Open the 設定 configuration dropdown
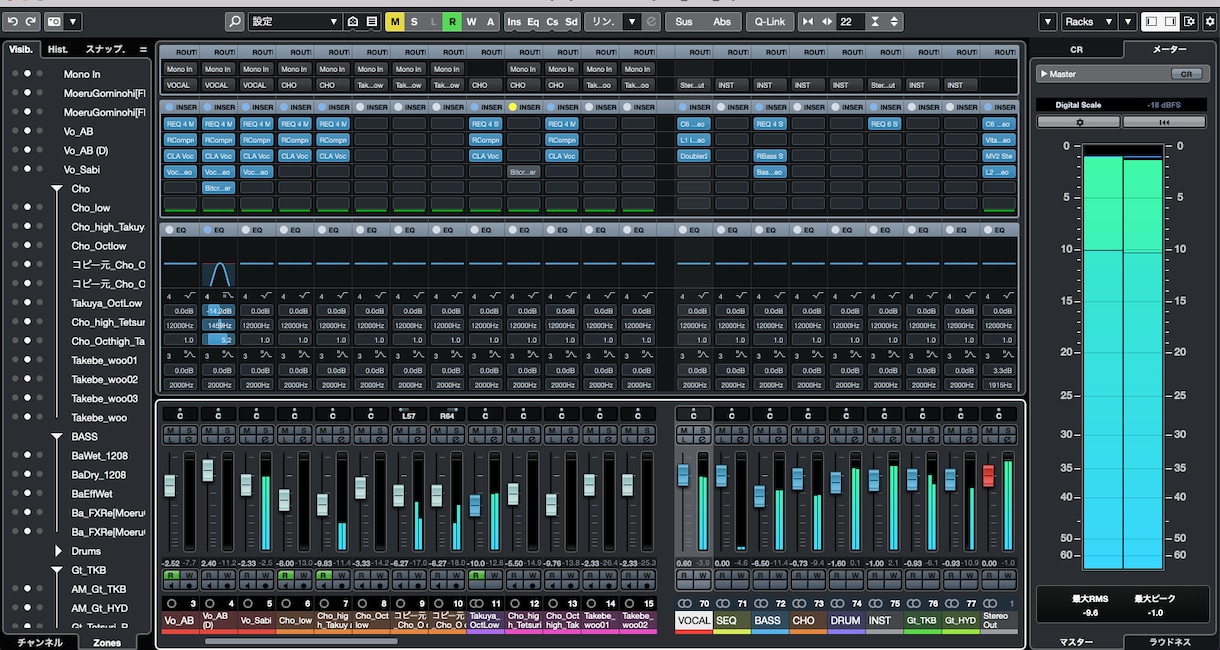Image resolution: width=1220 pixels, height=650 pixels. [295, 21]
